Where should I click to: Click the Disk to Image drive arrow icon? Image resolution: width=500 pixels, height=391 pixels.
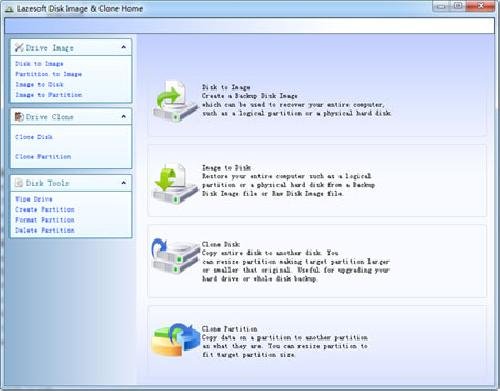[x=175, y=101]
